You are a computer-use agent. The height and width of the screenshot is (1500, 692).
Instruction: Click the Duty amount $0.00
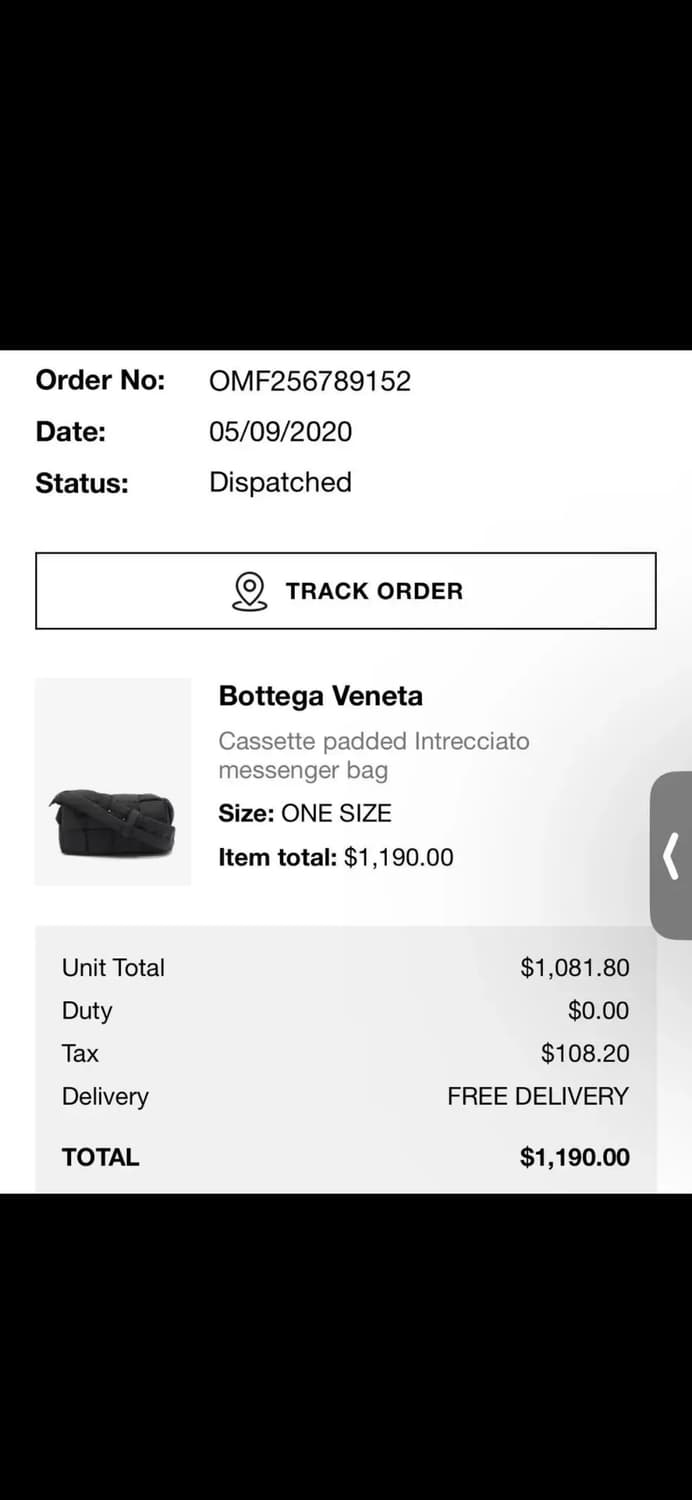pyautogui.click(x=598, y=1011)
